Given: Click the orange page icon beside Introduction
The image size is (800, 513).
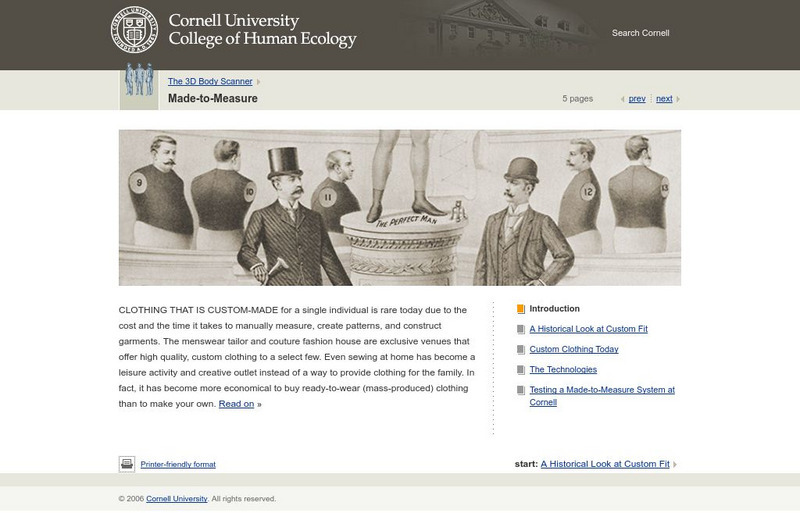Looking at the screenshot, I should [x=520, y=309].
